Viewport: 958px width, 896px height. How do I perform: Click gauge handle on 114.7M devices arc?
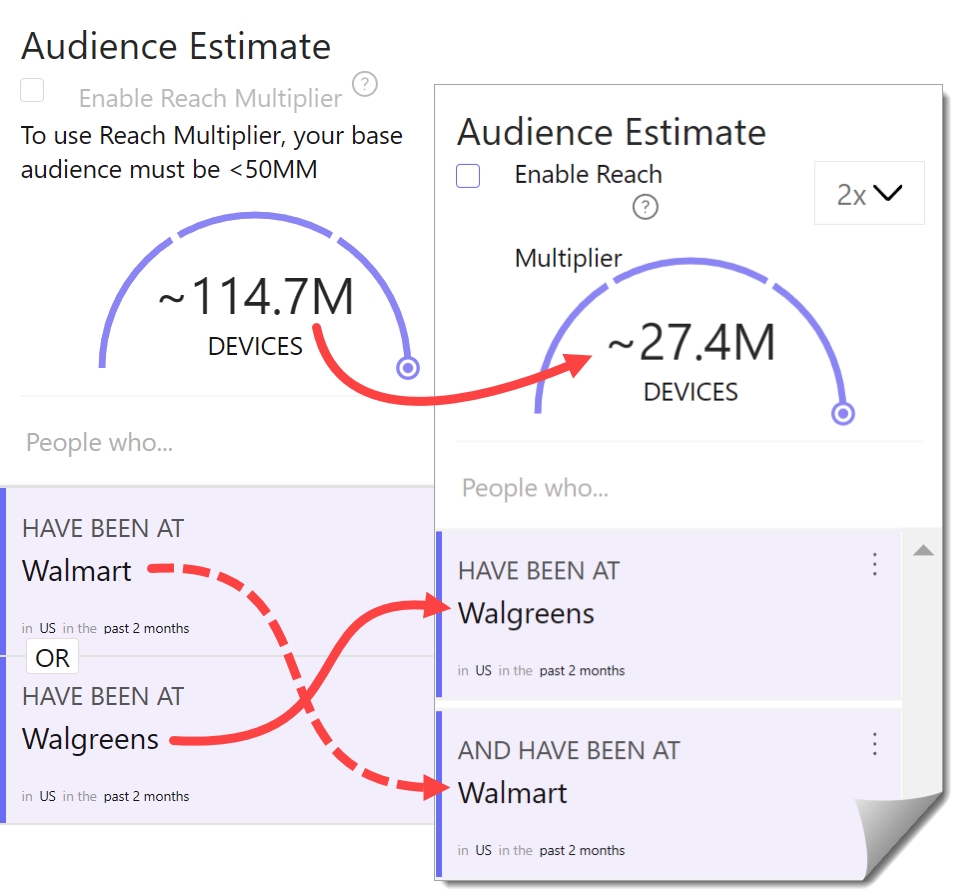click(x=408, y=368)
